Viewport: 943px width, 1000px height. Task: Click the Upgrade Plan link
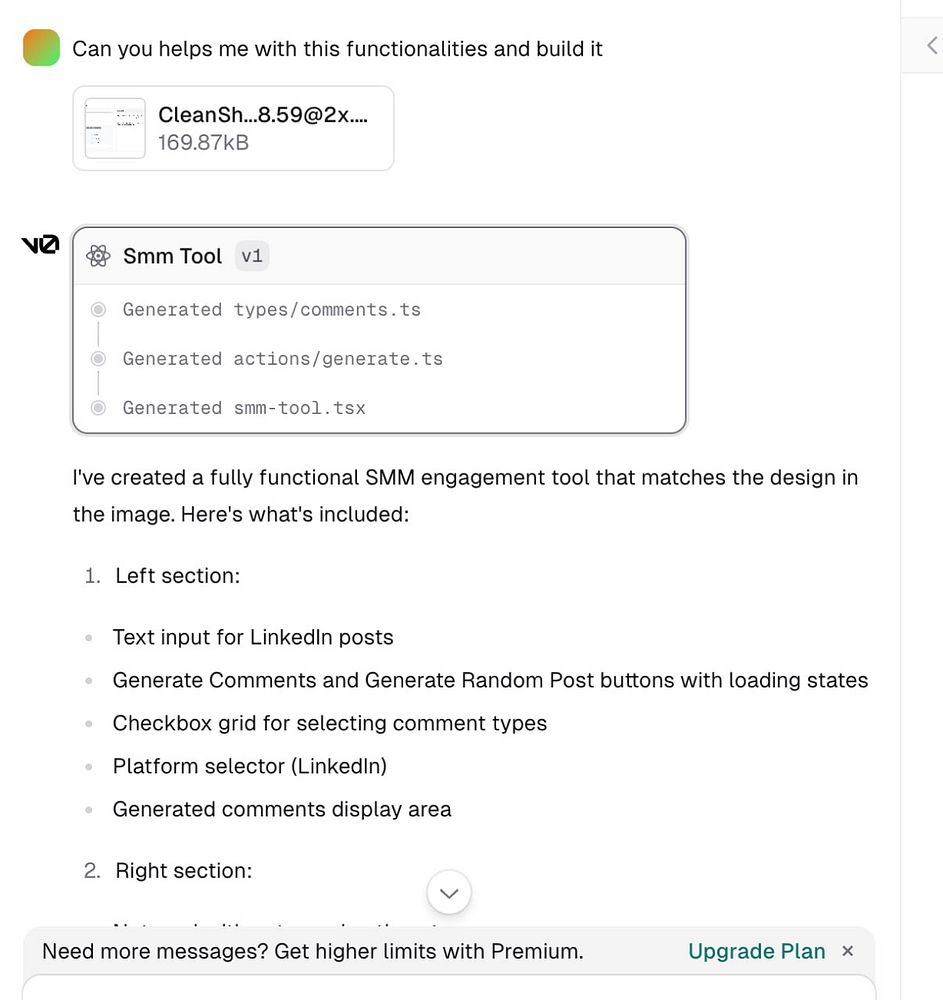tap(756, 951)
